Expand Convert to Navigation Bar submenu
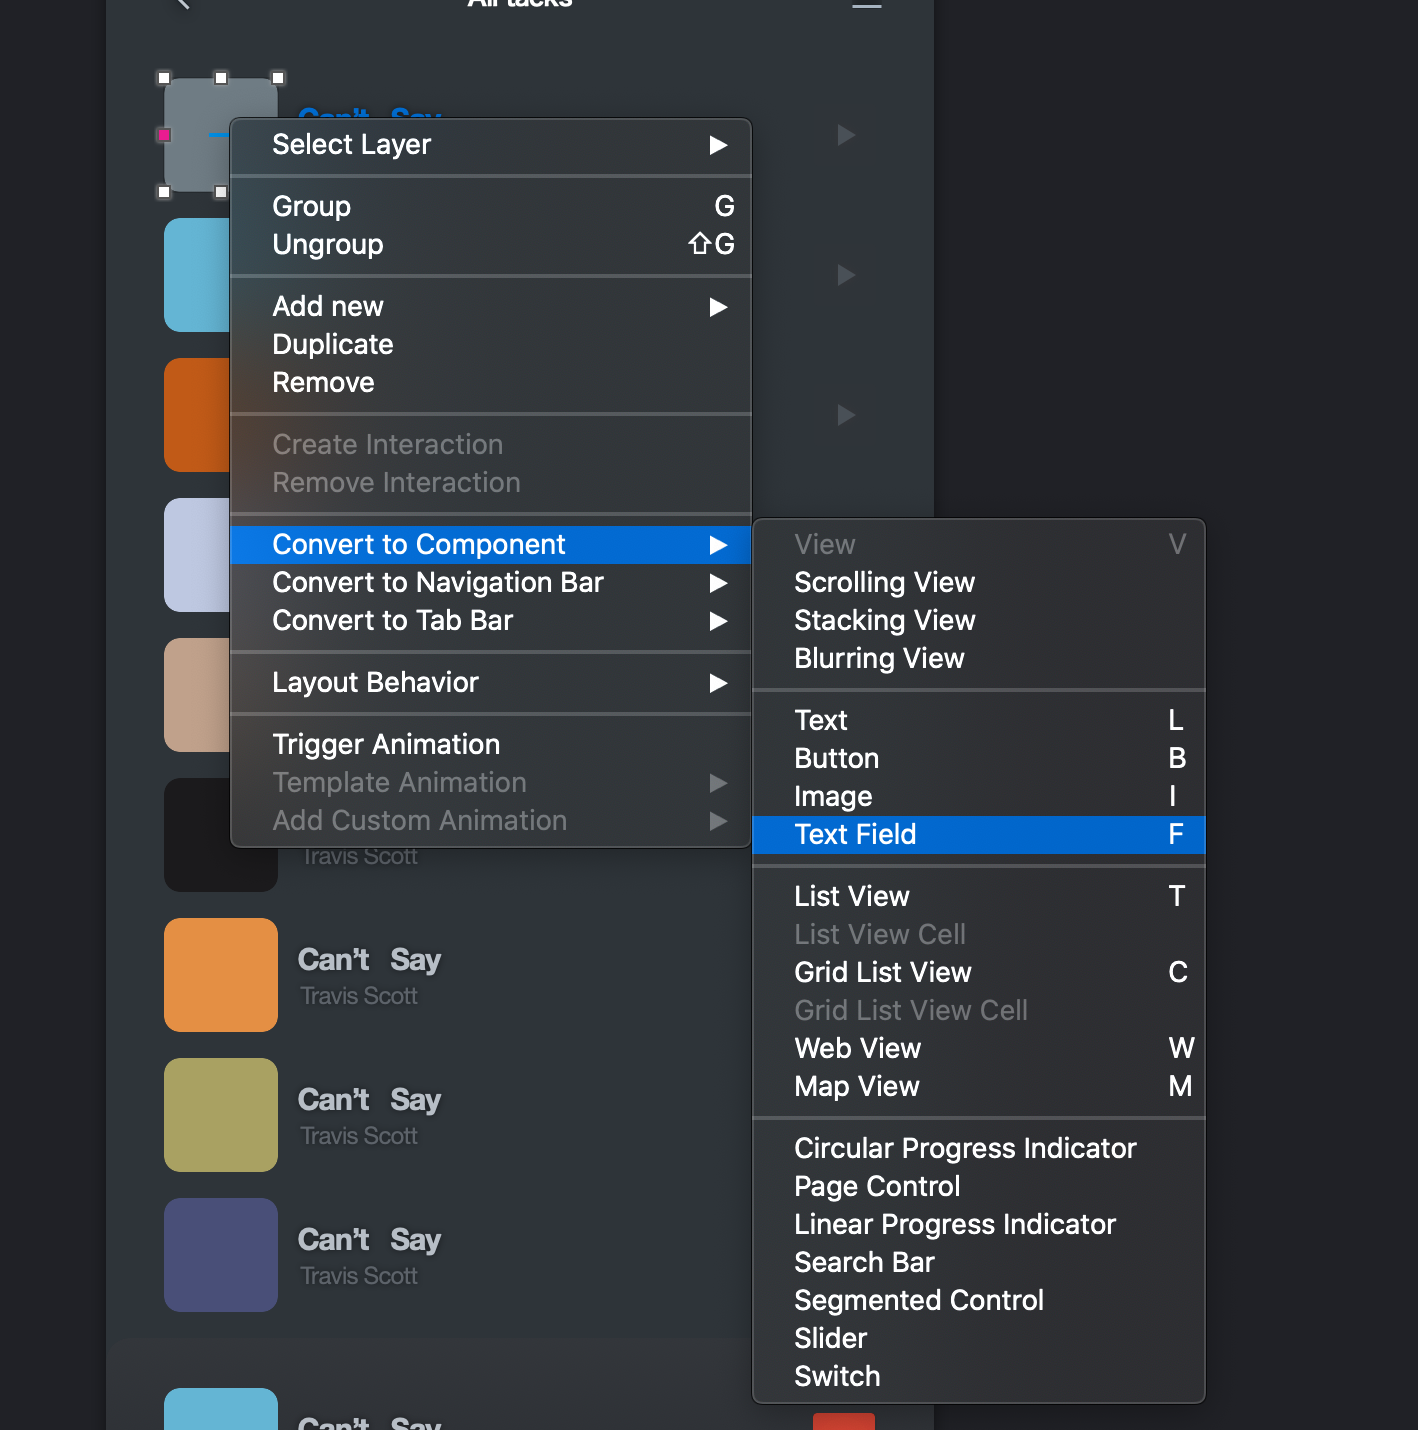The height and width of the screenshot is (1430, 1418). tap(717, 583)
